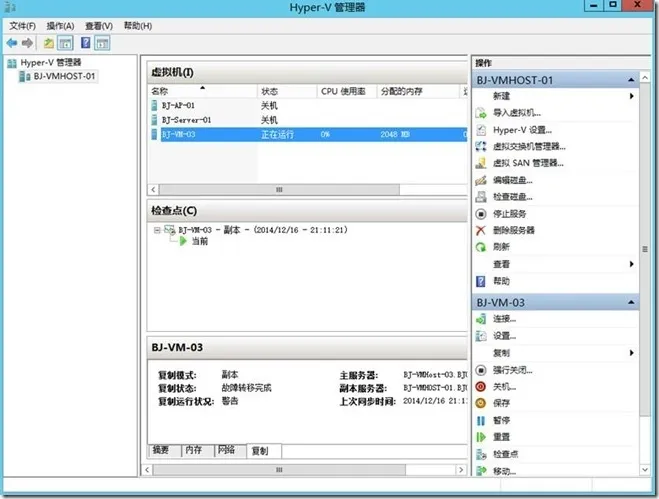The image size is (659, 499).
Task: Click the bottom pane scrollbar left arrow
Action: (147, 470)
